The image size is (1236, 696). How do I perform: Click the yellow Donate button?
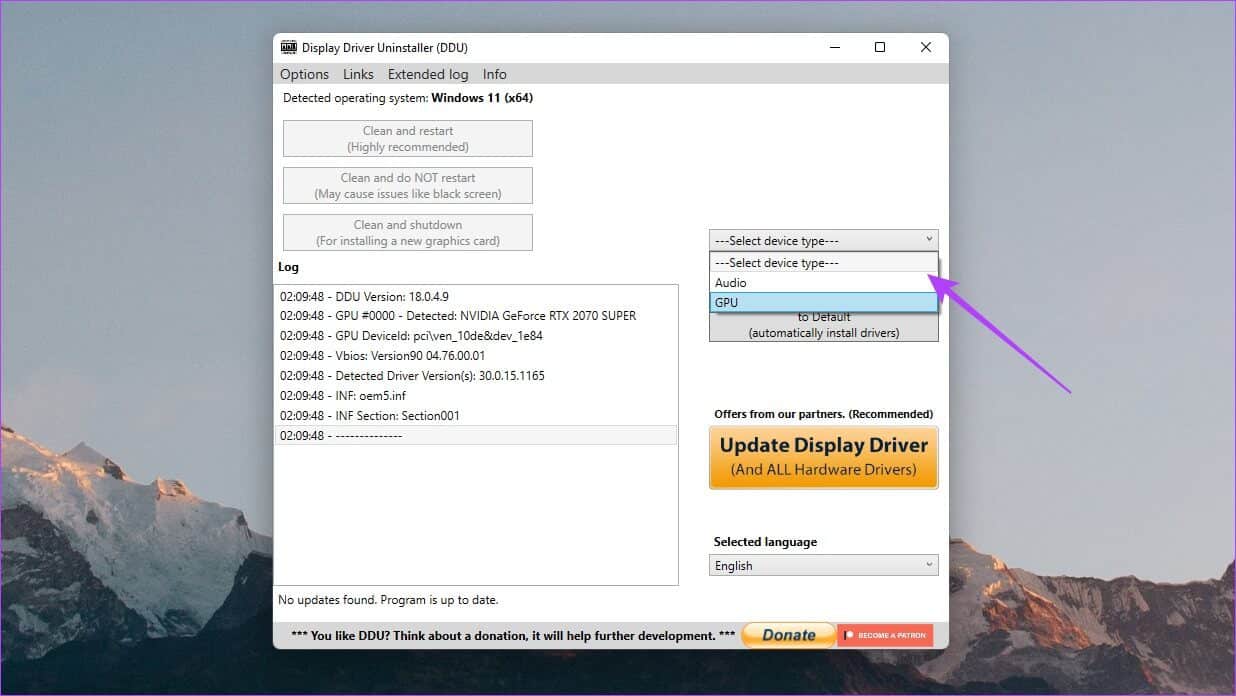coord(789,635)
